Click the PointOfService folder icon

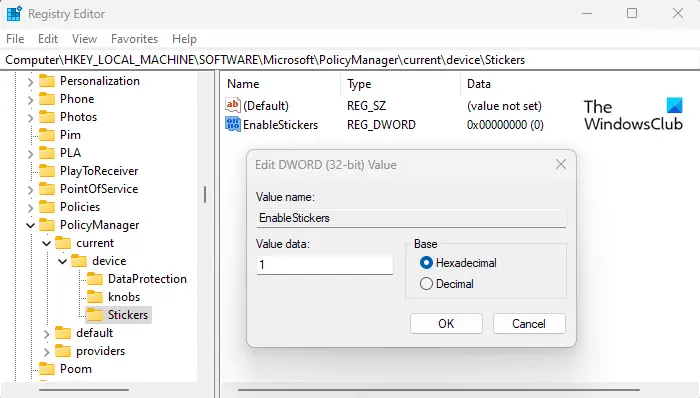click(46, 189)
